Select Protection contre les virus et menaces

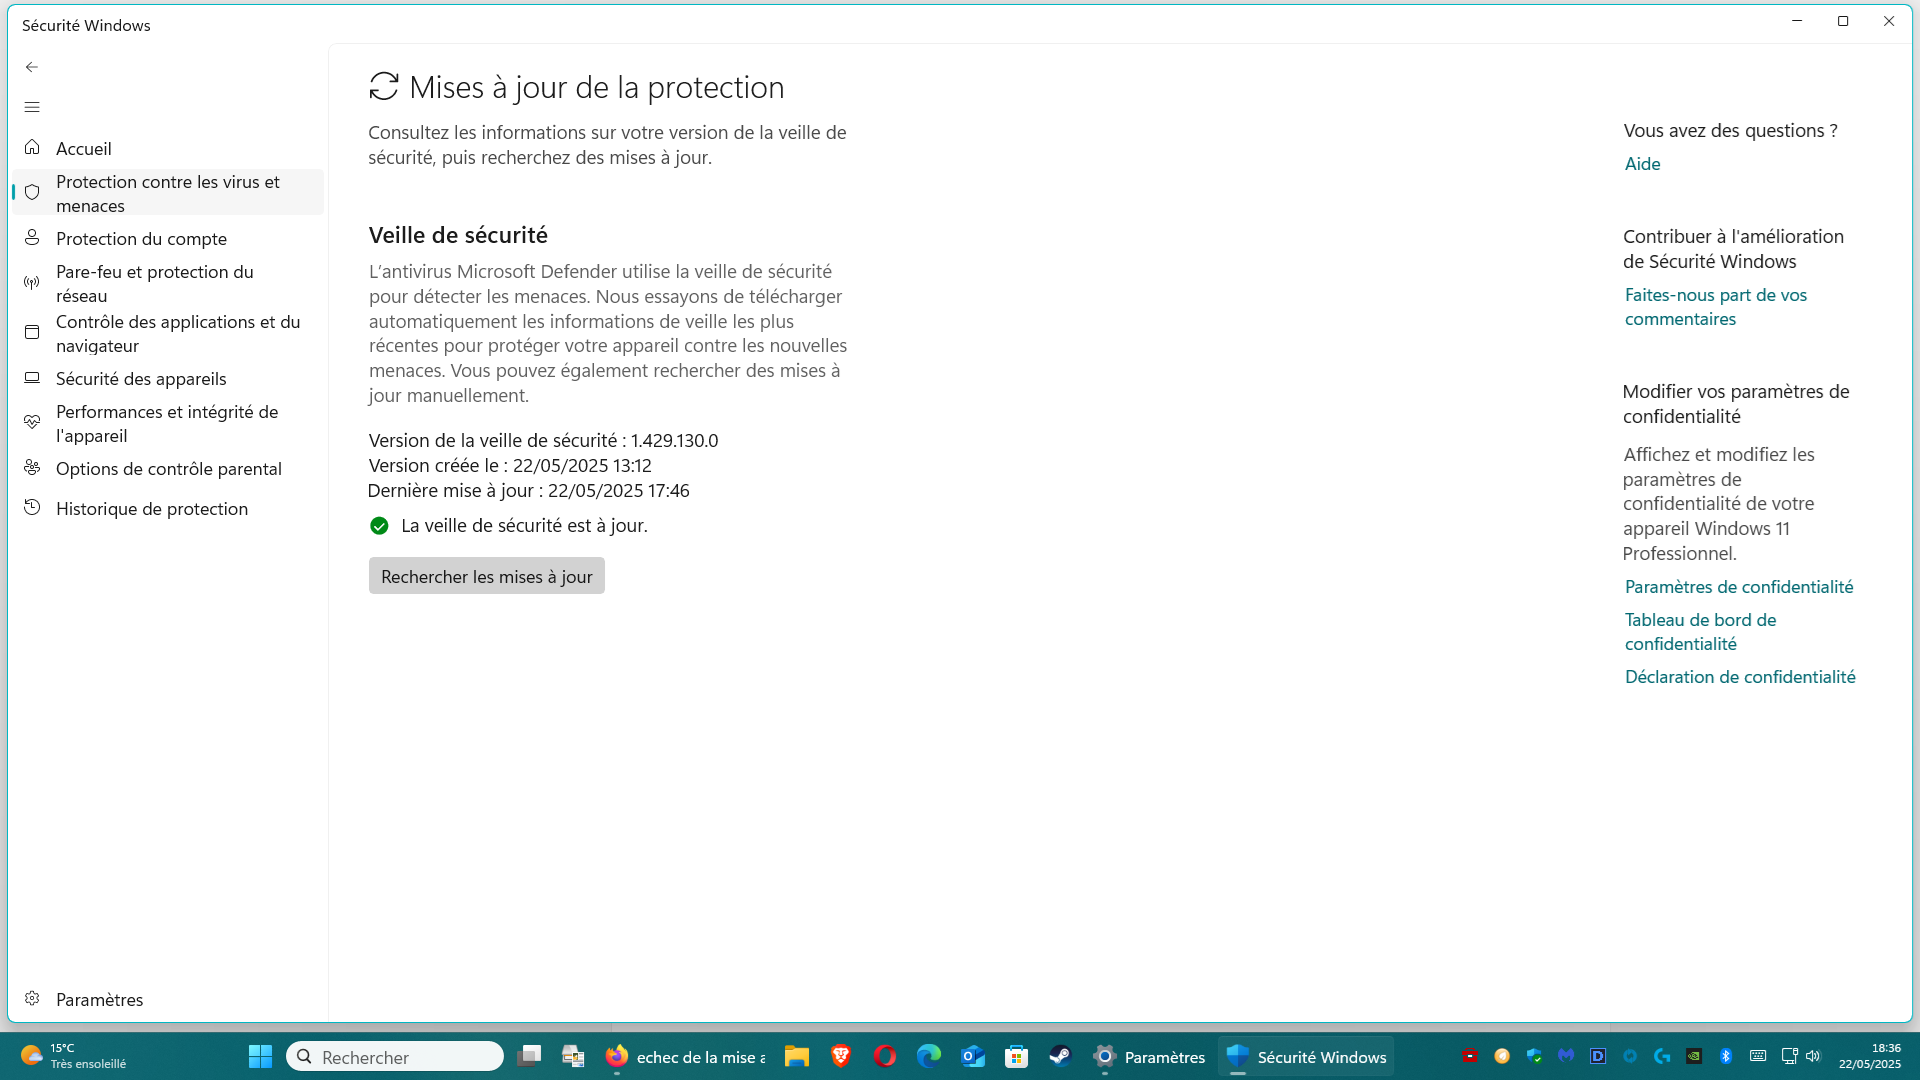tap(168, 193)
